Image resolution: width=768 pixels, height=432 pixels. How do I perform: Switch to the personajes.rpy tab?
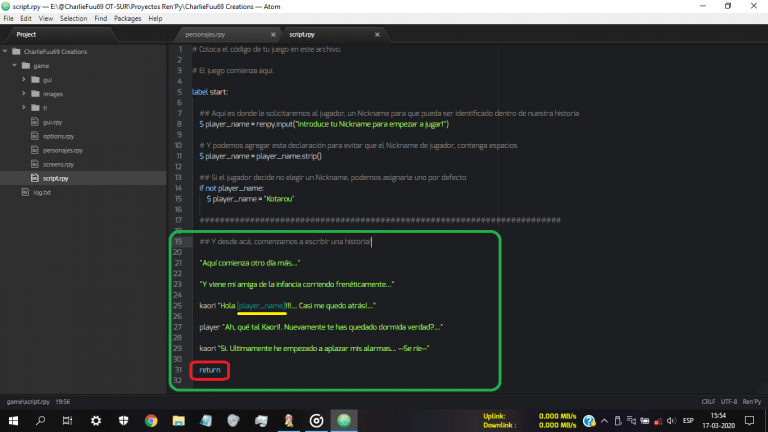(230, 34)
